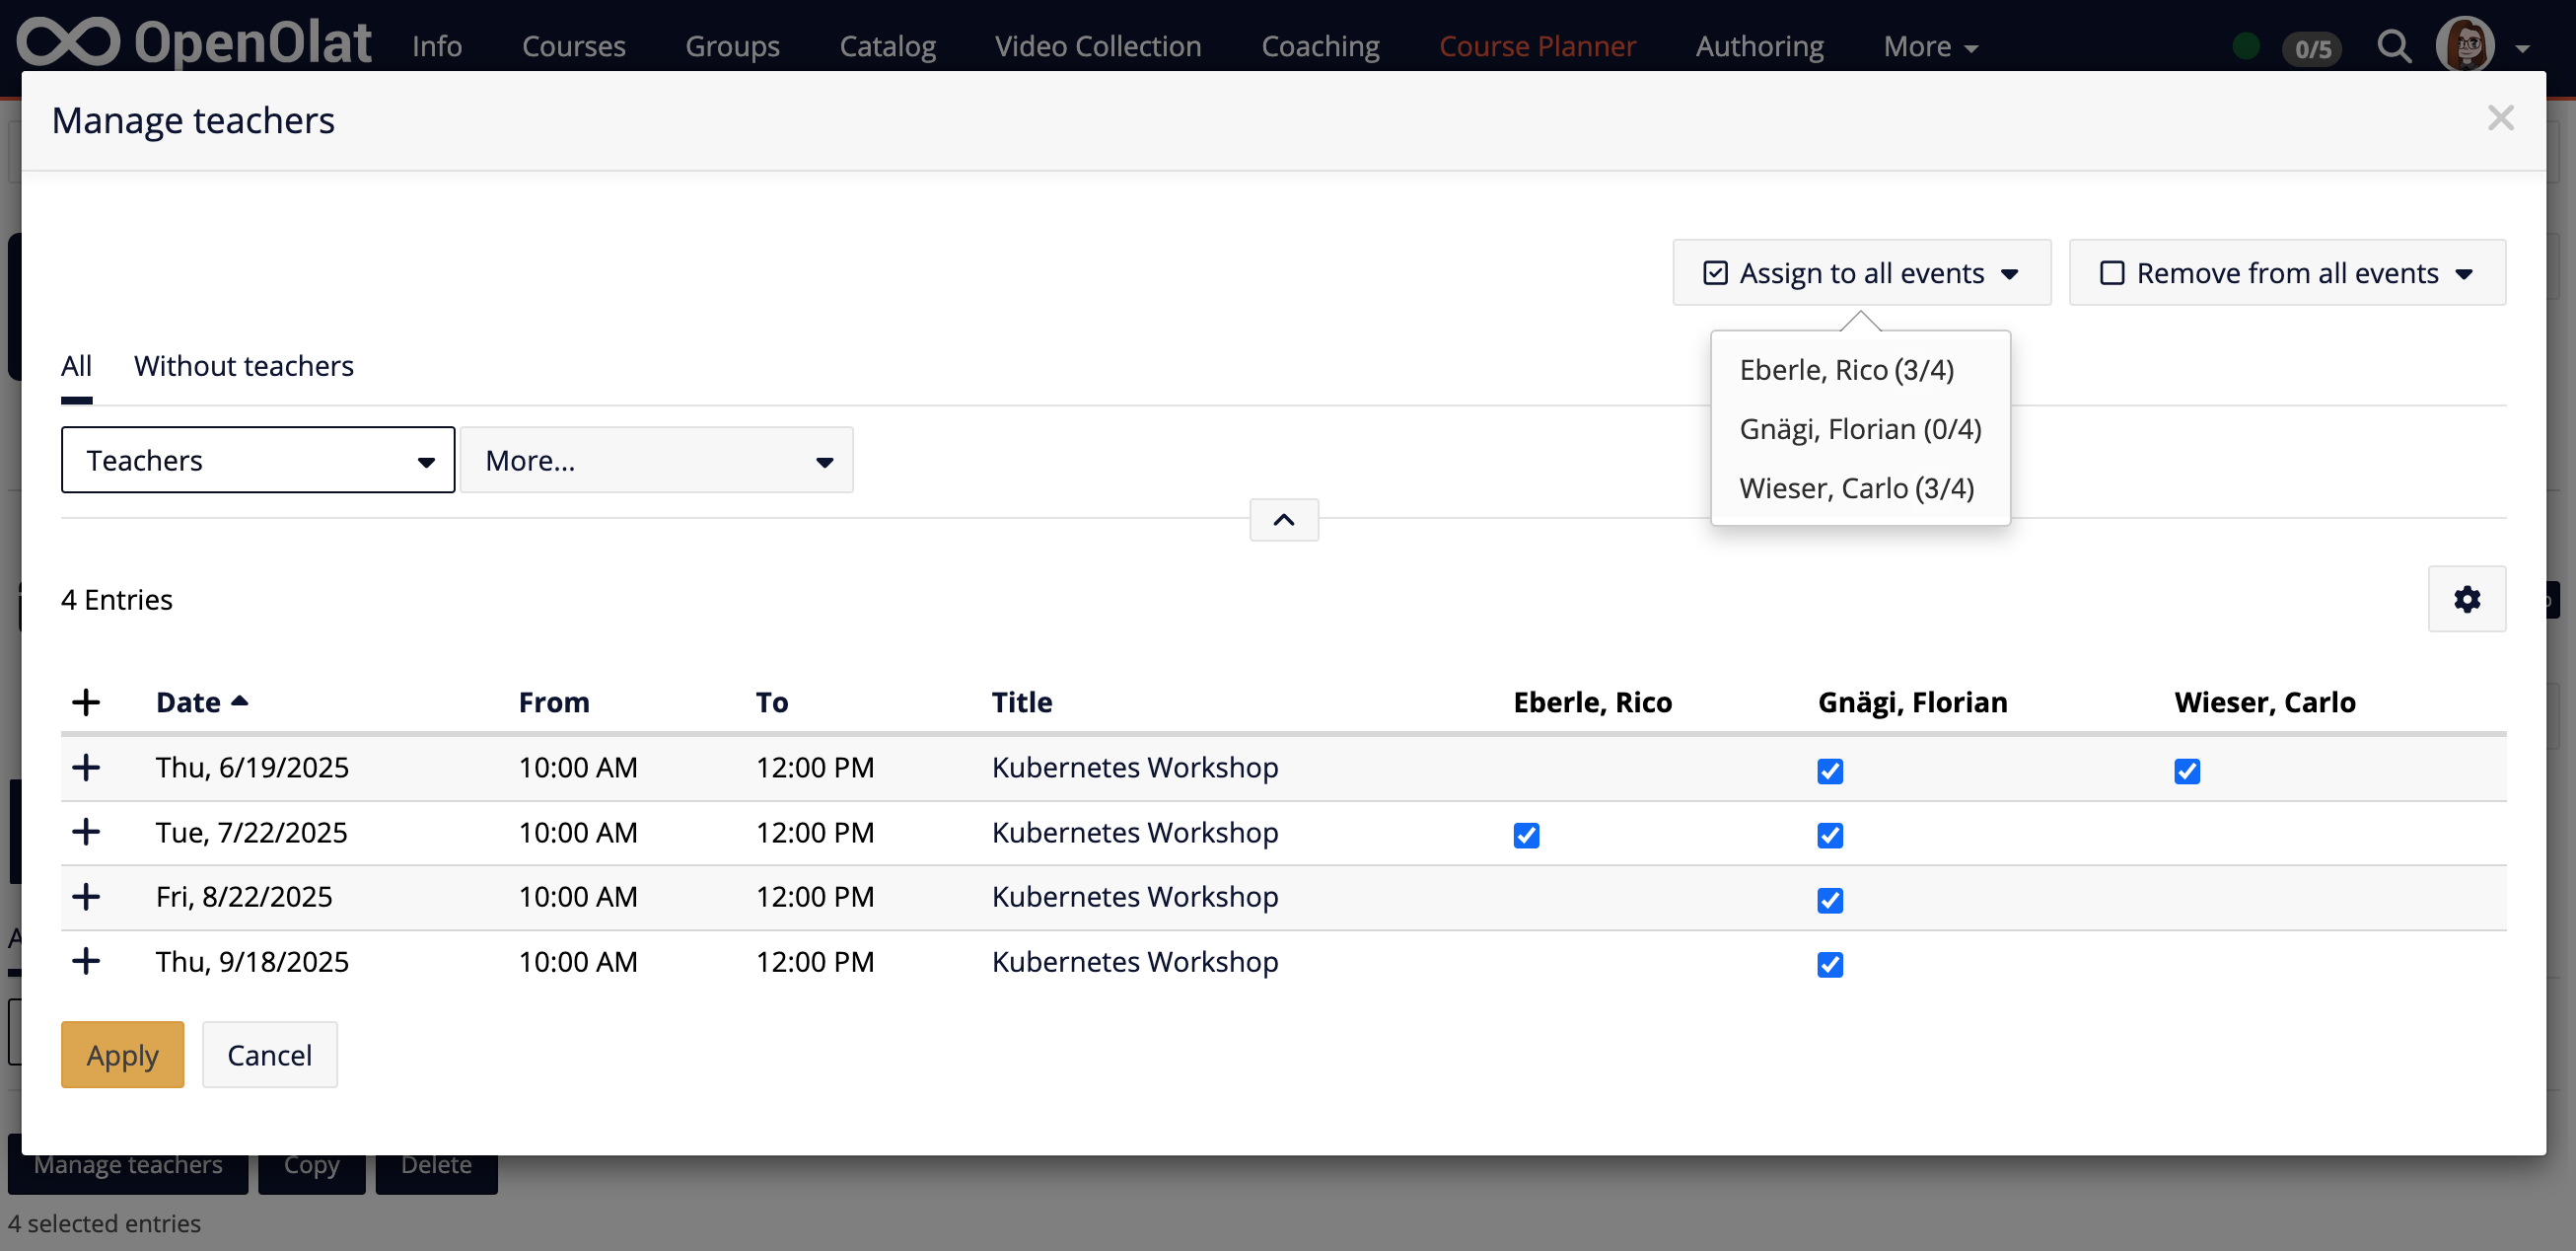
Task: Click the plus icon beside Fri, 8/22/2025
Action: (87, 897)
